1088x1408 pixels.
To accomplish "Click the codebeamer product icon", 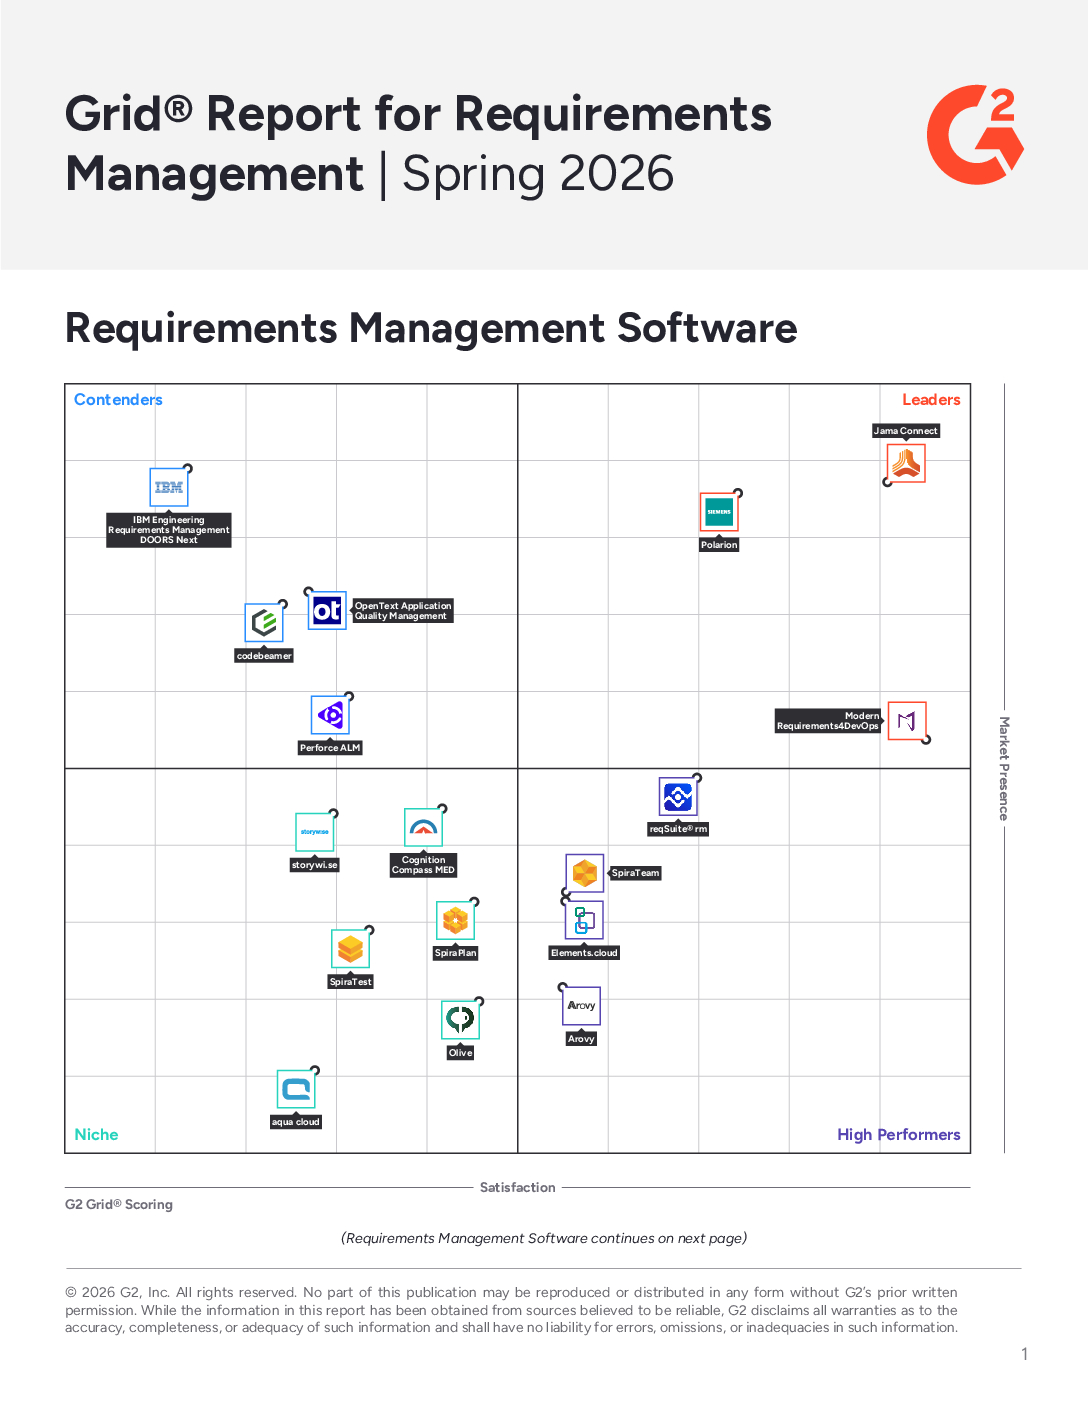I will 264,623.
